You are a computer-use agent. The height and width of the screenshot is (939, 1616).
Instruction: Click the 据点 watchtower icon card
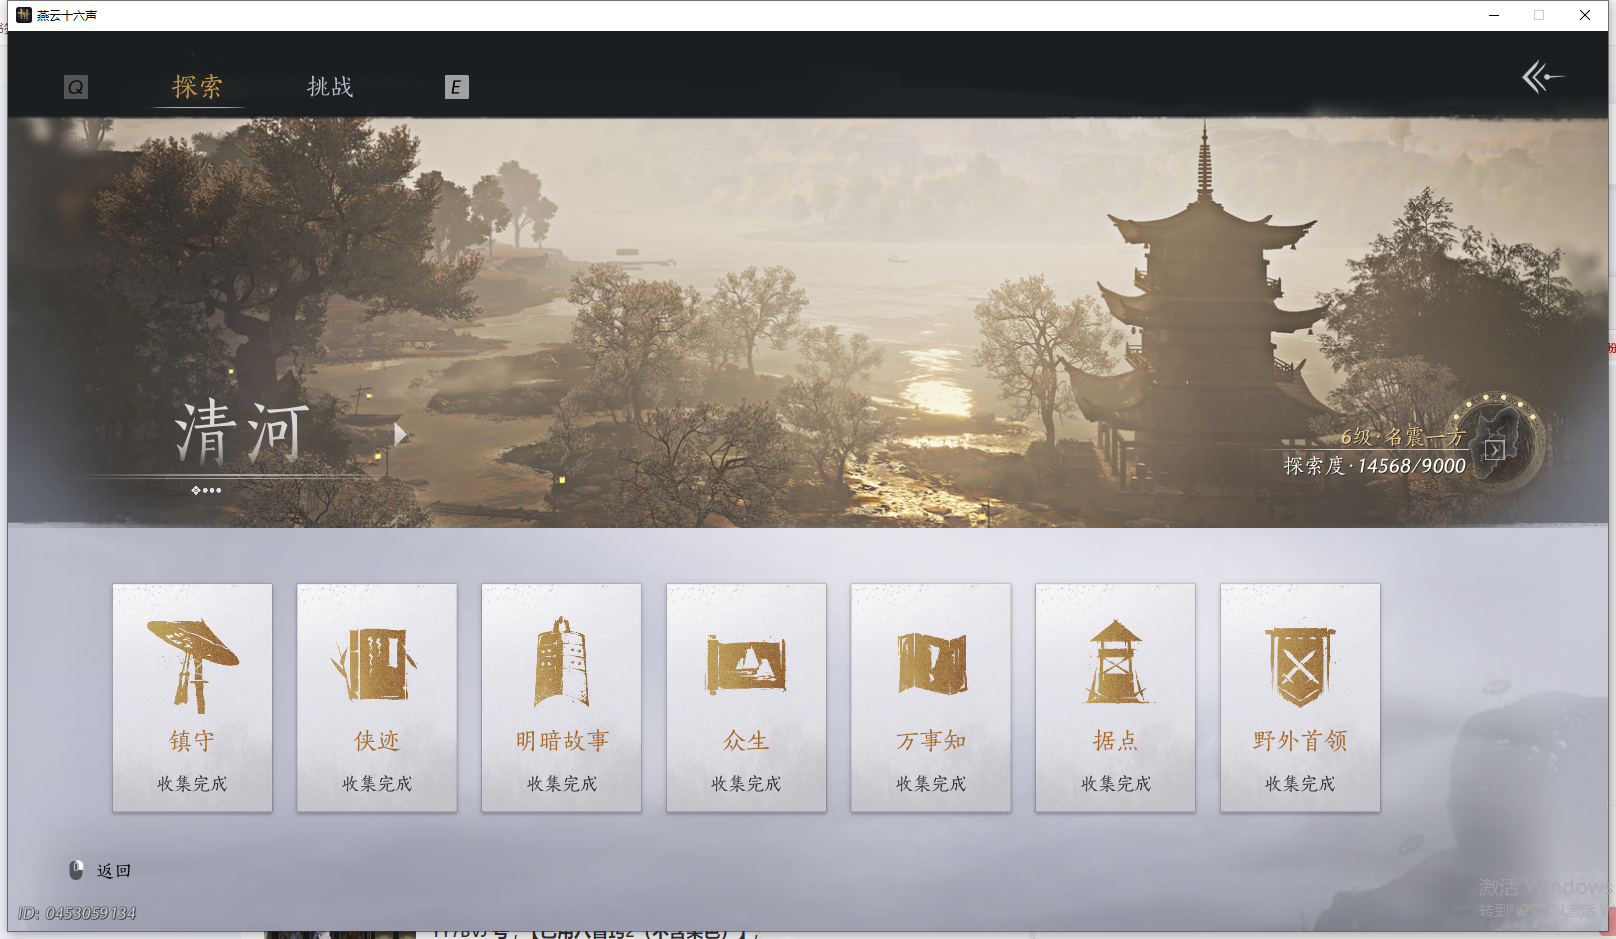click(x=1115, y=697)
